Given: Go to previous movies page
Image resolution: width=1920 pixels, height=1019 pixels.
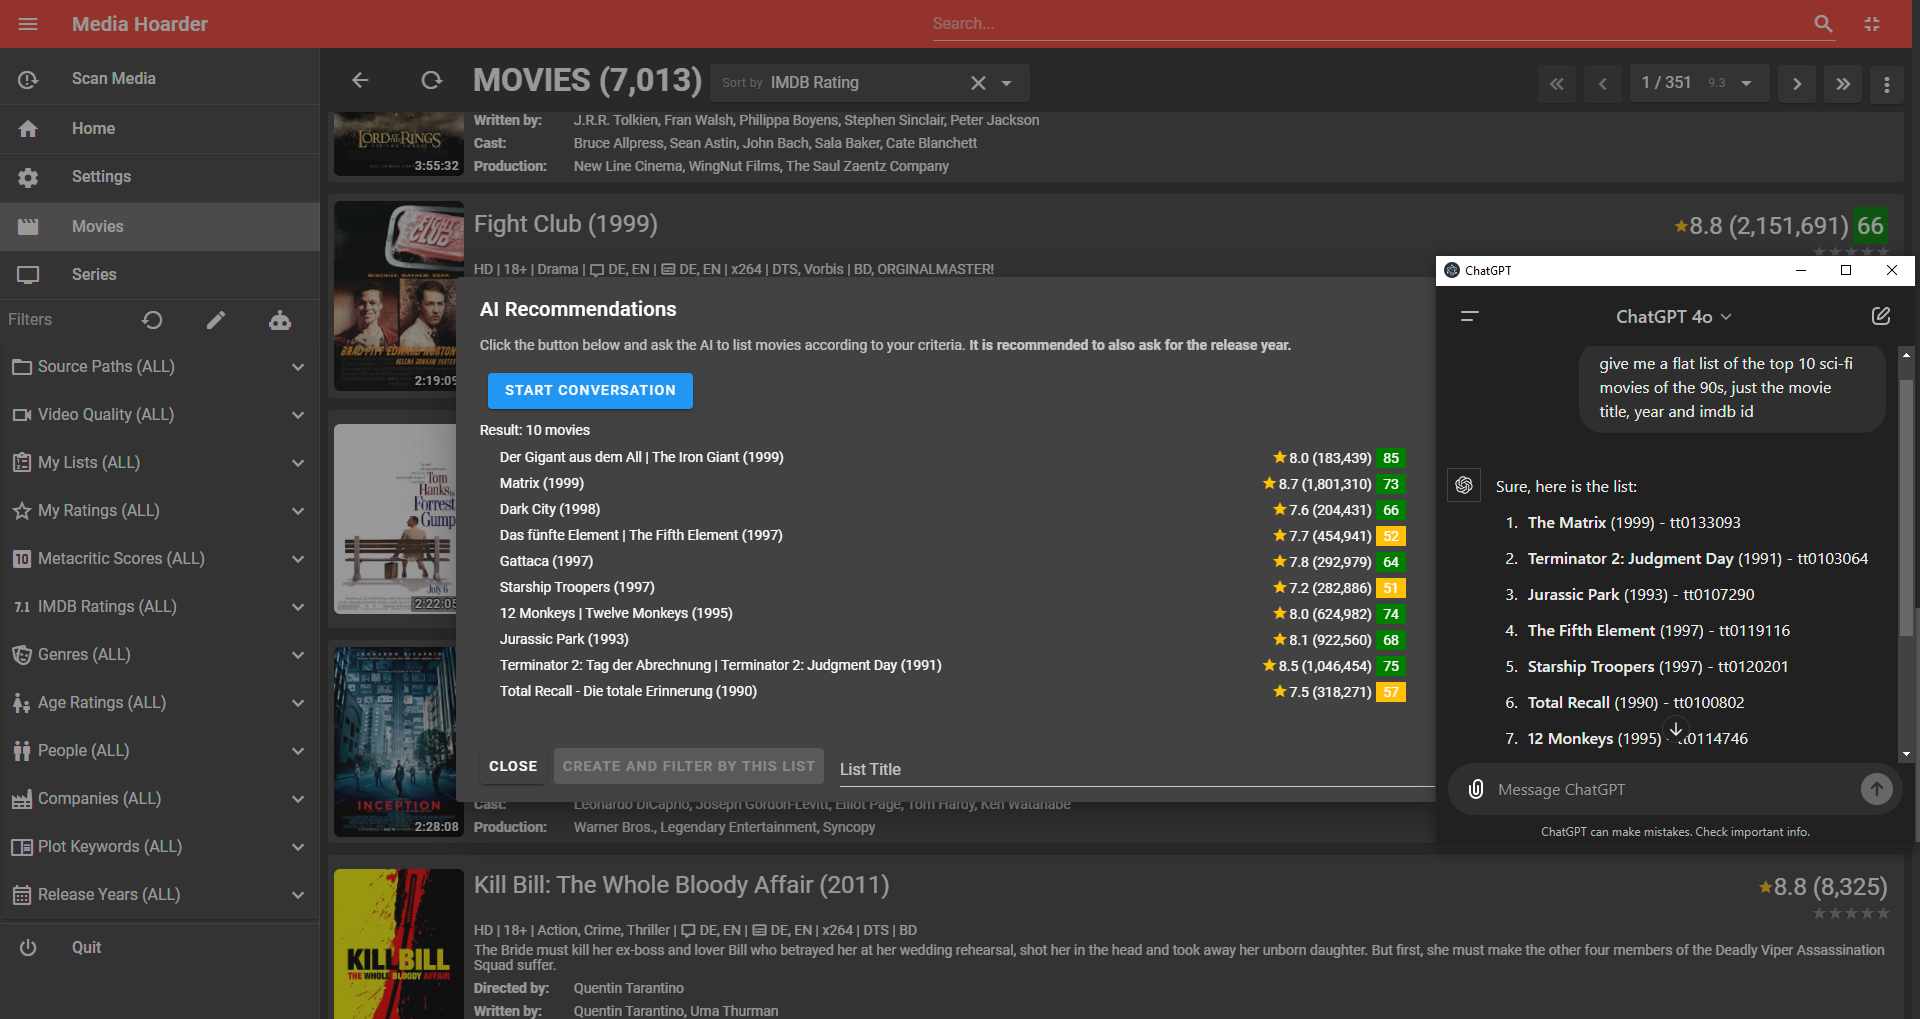Looking at the screenshot, I should coord(1603,84).
